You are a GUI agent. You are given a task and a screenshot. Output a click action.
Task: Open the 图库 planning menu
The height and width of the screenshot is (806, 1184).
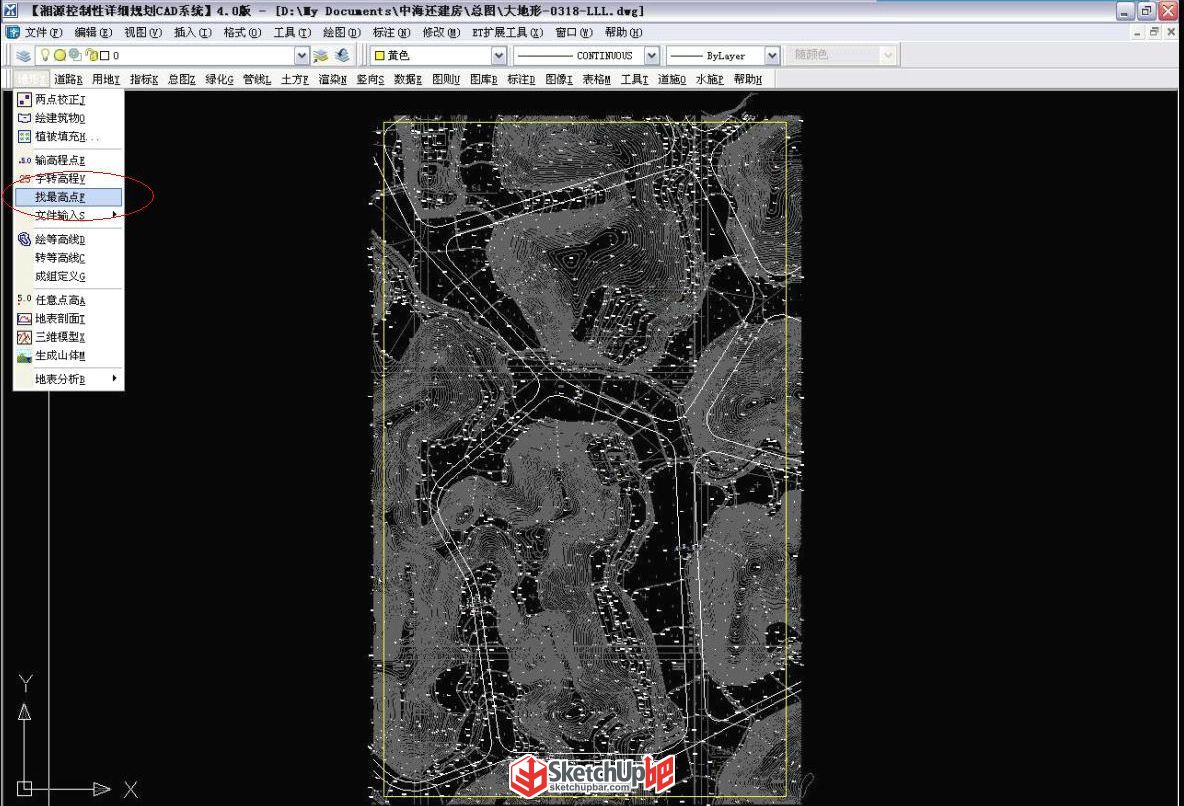[x=483, y=79]
